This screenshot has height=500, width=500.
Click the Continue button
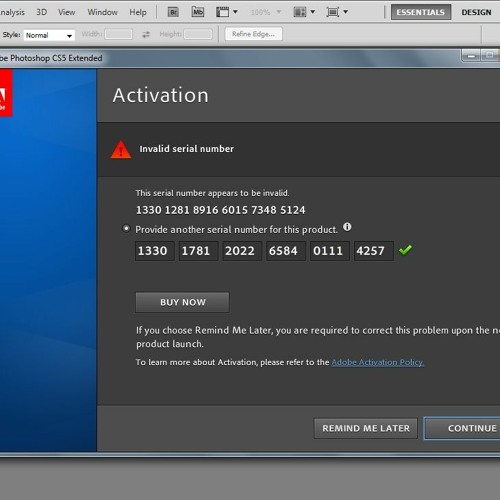[x=462, y=428]
